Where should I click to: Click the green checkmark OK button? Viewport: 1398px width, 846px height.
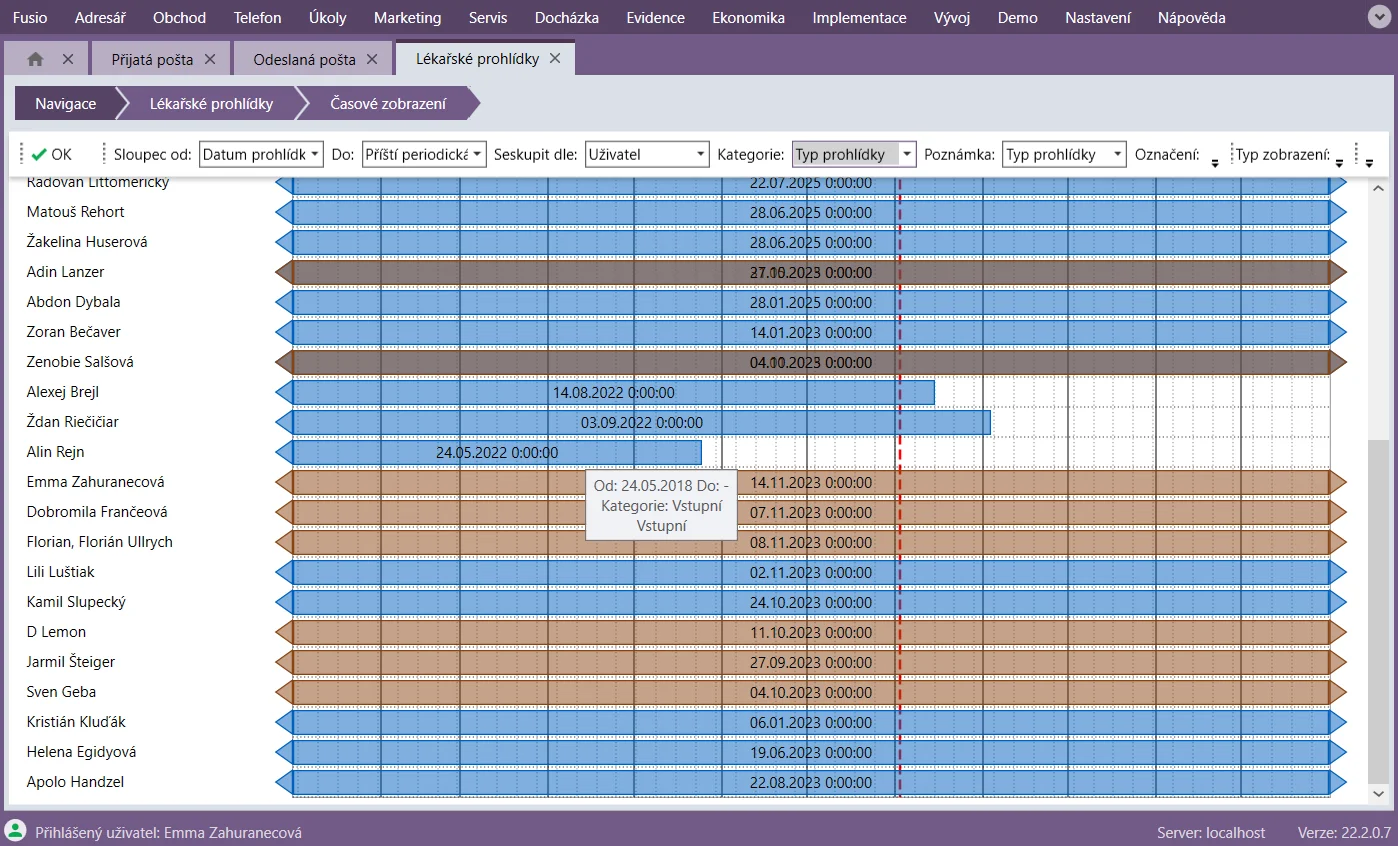pyautogui.click(x=51, y=154)
